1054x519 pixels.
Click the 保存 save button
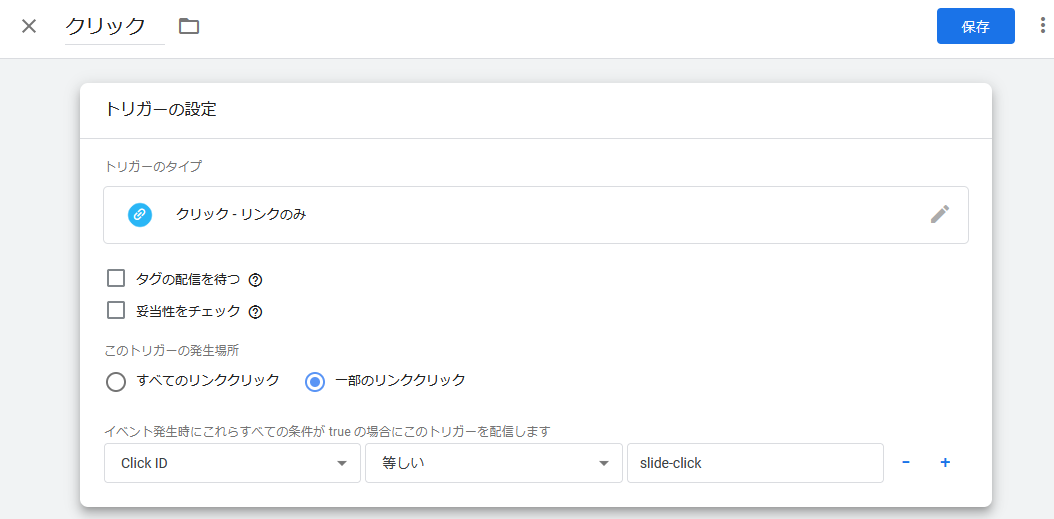pos(975,26)
